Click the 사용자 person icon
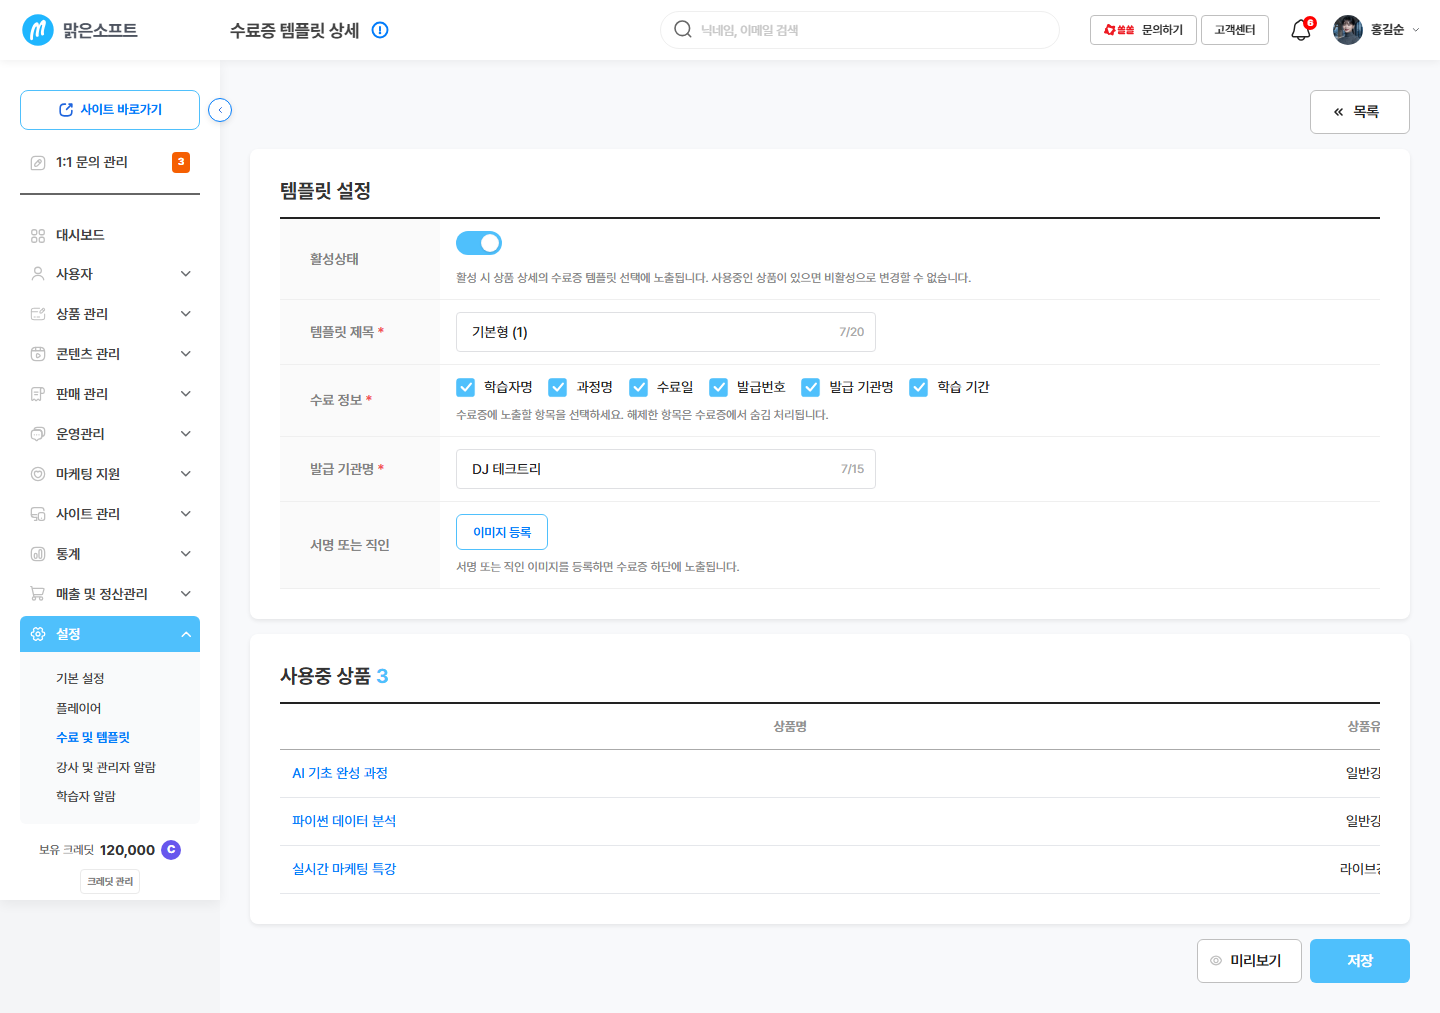Screen dimensions: 1440x1013 click(x=38, y=274)
